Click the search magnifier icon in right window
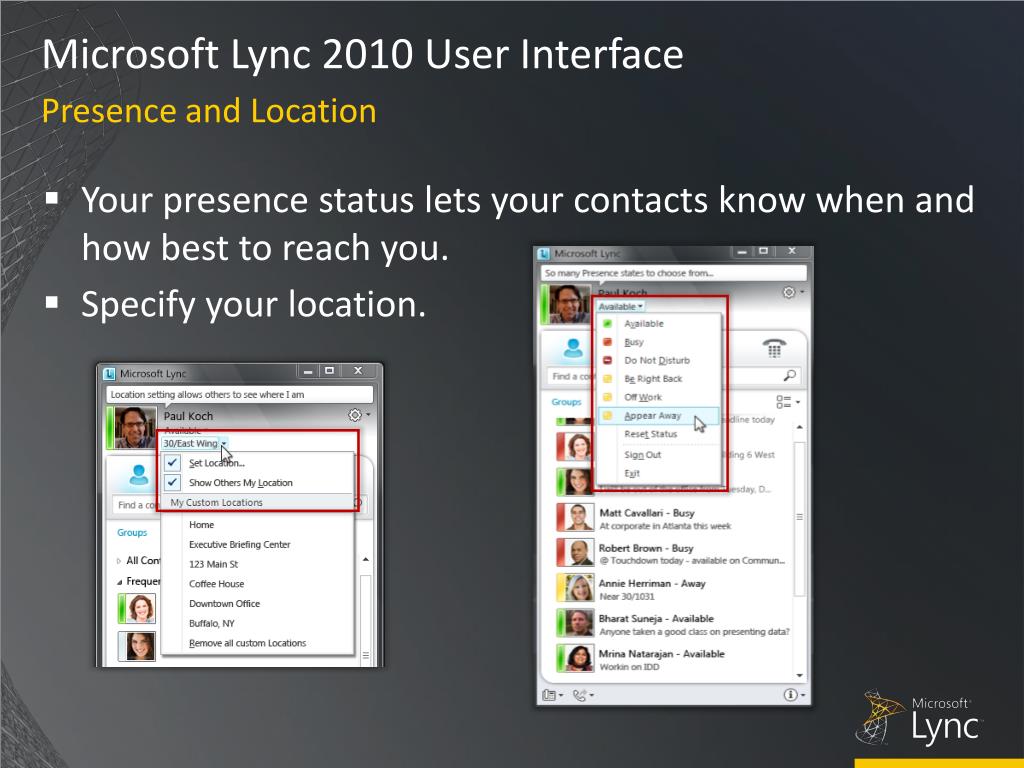This screenshot has width=1024, height=768. point(790,375)
